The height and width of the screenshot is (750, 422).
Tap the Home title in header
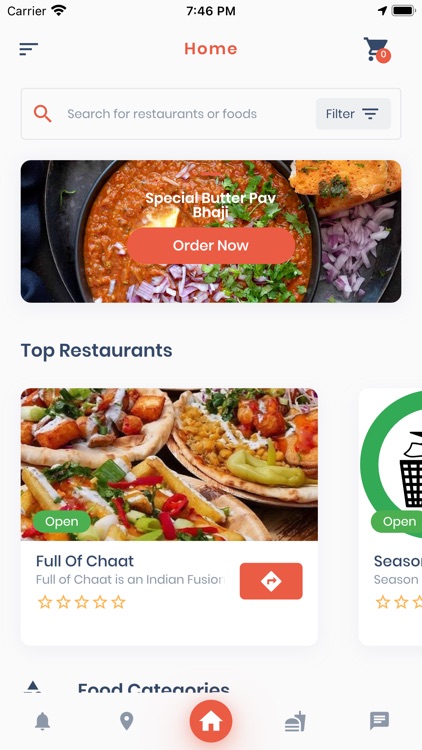tap(211, 49)
